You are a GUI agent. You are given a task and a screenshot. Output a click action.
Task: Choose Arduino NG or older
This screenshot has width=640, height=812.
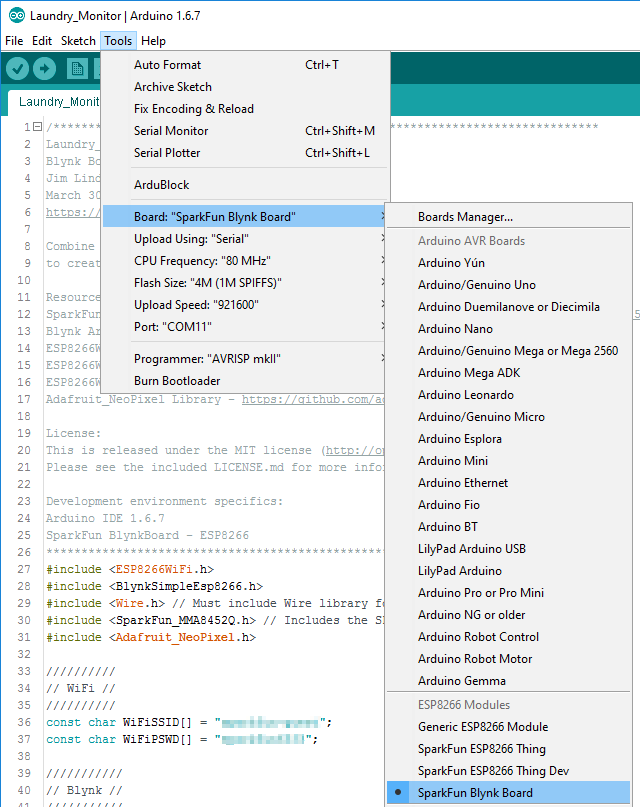tap(508, 615)
